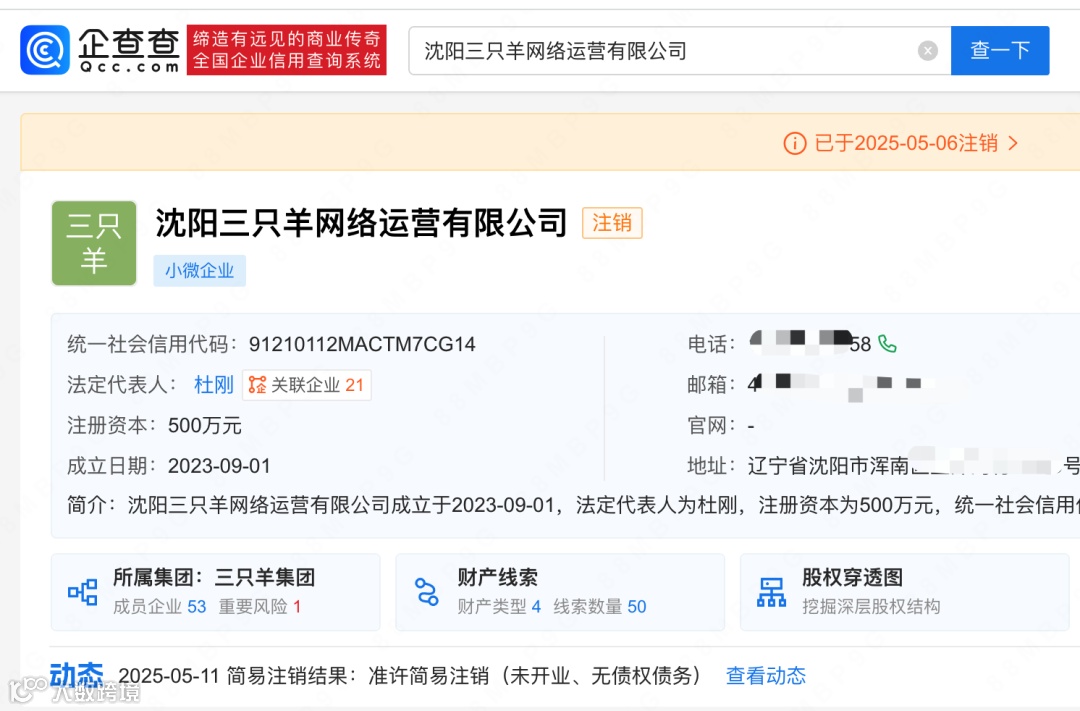Open legal representative 杜刚's profile
Image resolution: width=1080 pixels, height=711 pixels.
214,384
